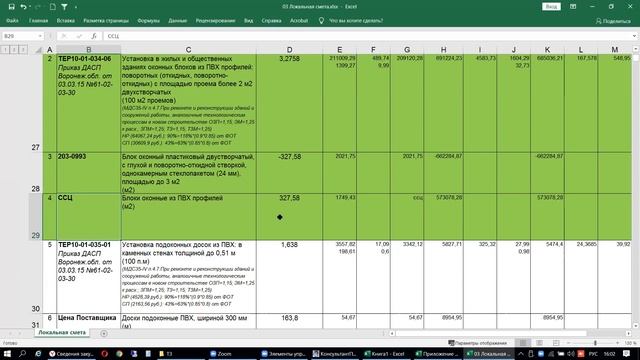Open the undo history dropdown arrow
This screenshot has width=640, height=360.
point(30,7)
